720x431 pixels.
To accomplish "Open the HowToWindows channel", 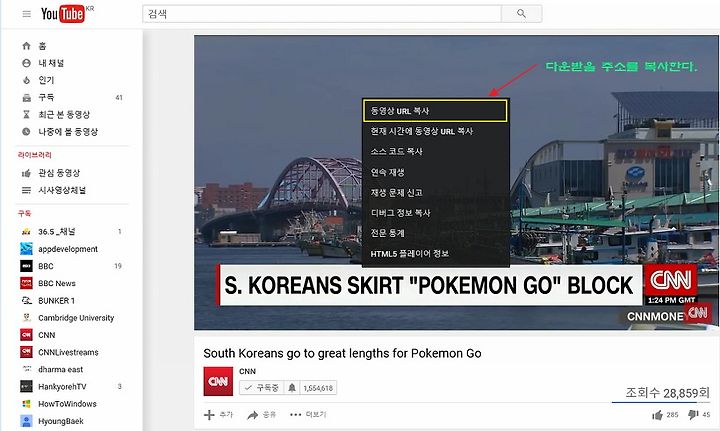I will 68,404.
